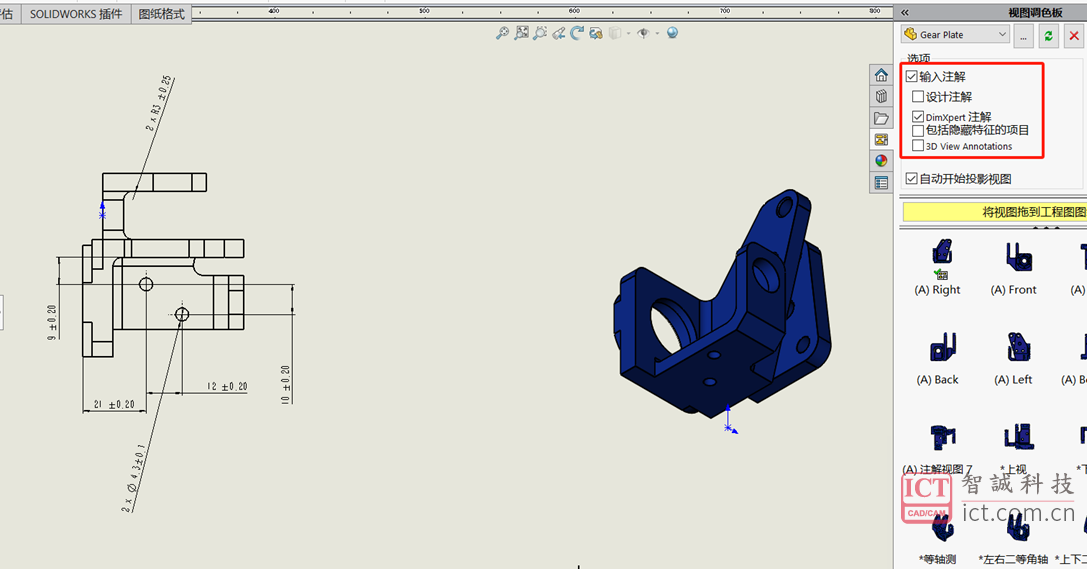Click the Hide/Show Items eye icon
The height and width of the screenshot is (569, 1087).
[x=643, y=33]
